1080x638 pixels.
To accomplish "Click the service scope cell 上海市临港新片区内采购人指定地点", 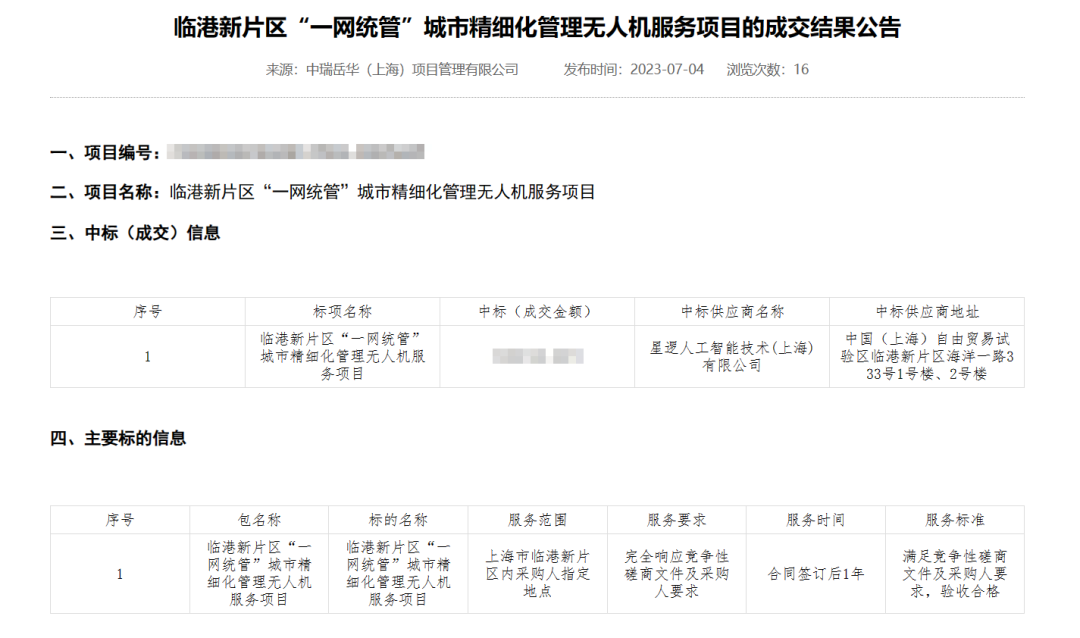I will pos(537,574).
